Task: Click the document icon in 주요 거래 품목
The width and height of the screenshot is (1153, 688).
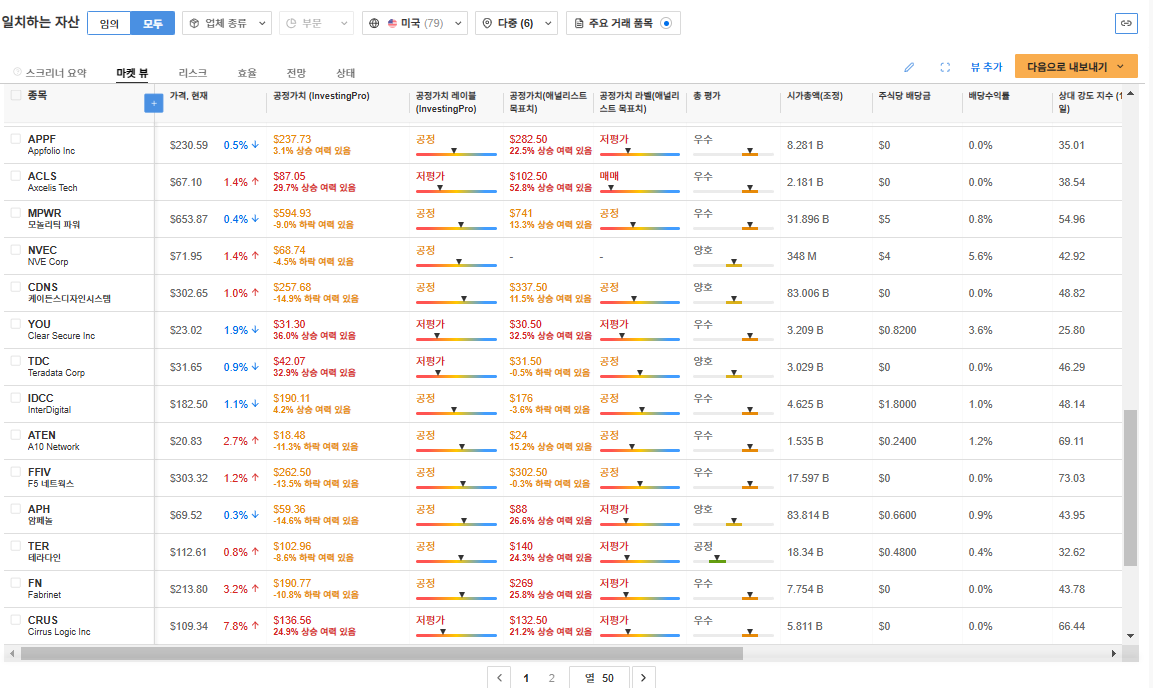Action: click(579, 24)
